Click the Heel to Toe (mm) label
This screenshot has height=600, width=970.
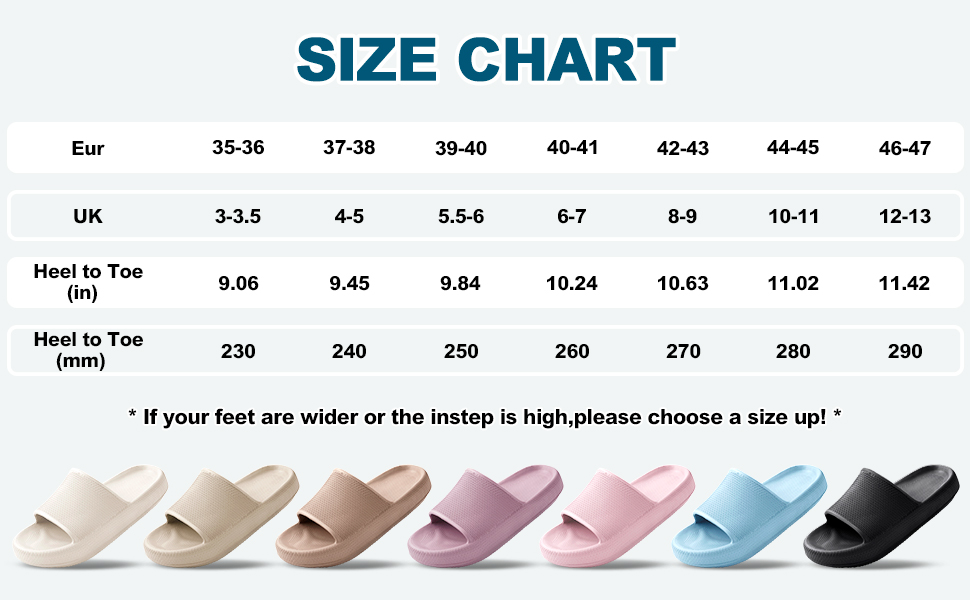[x=88, y=350]
